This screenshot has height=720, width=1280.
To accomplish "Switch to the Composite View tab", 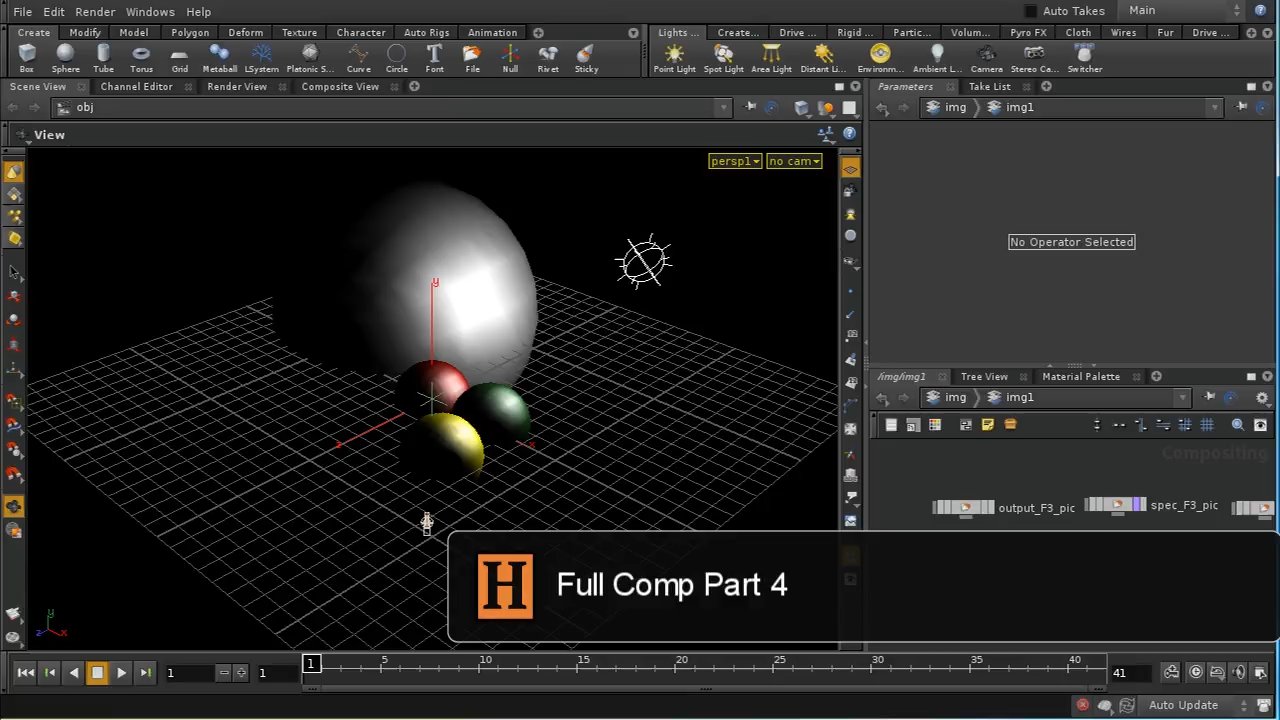I will point(340,86).
